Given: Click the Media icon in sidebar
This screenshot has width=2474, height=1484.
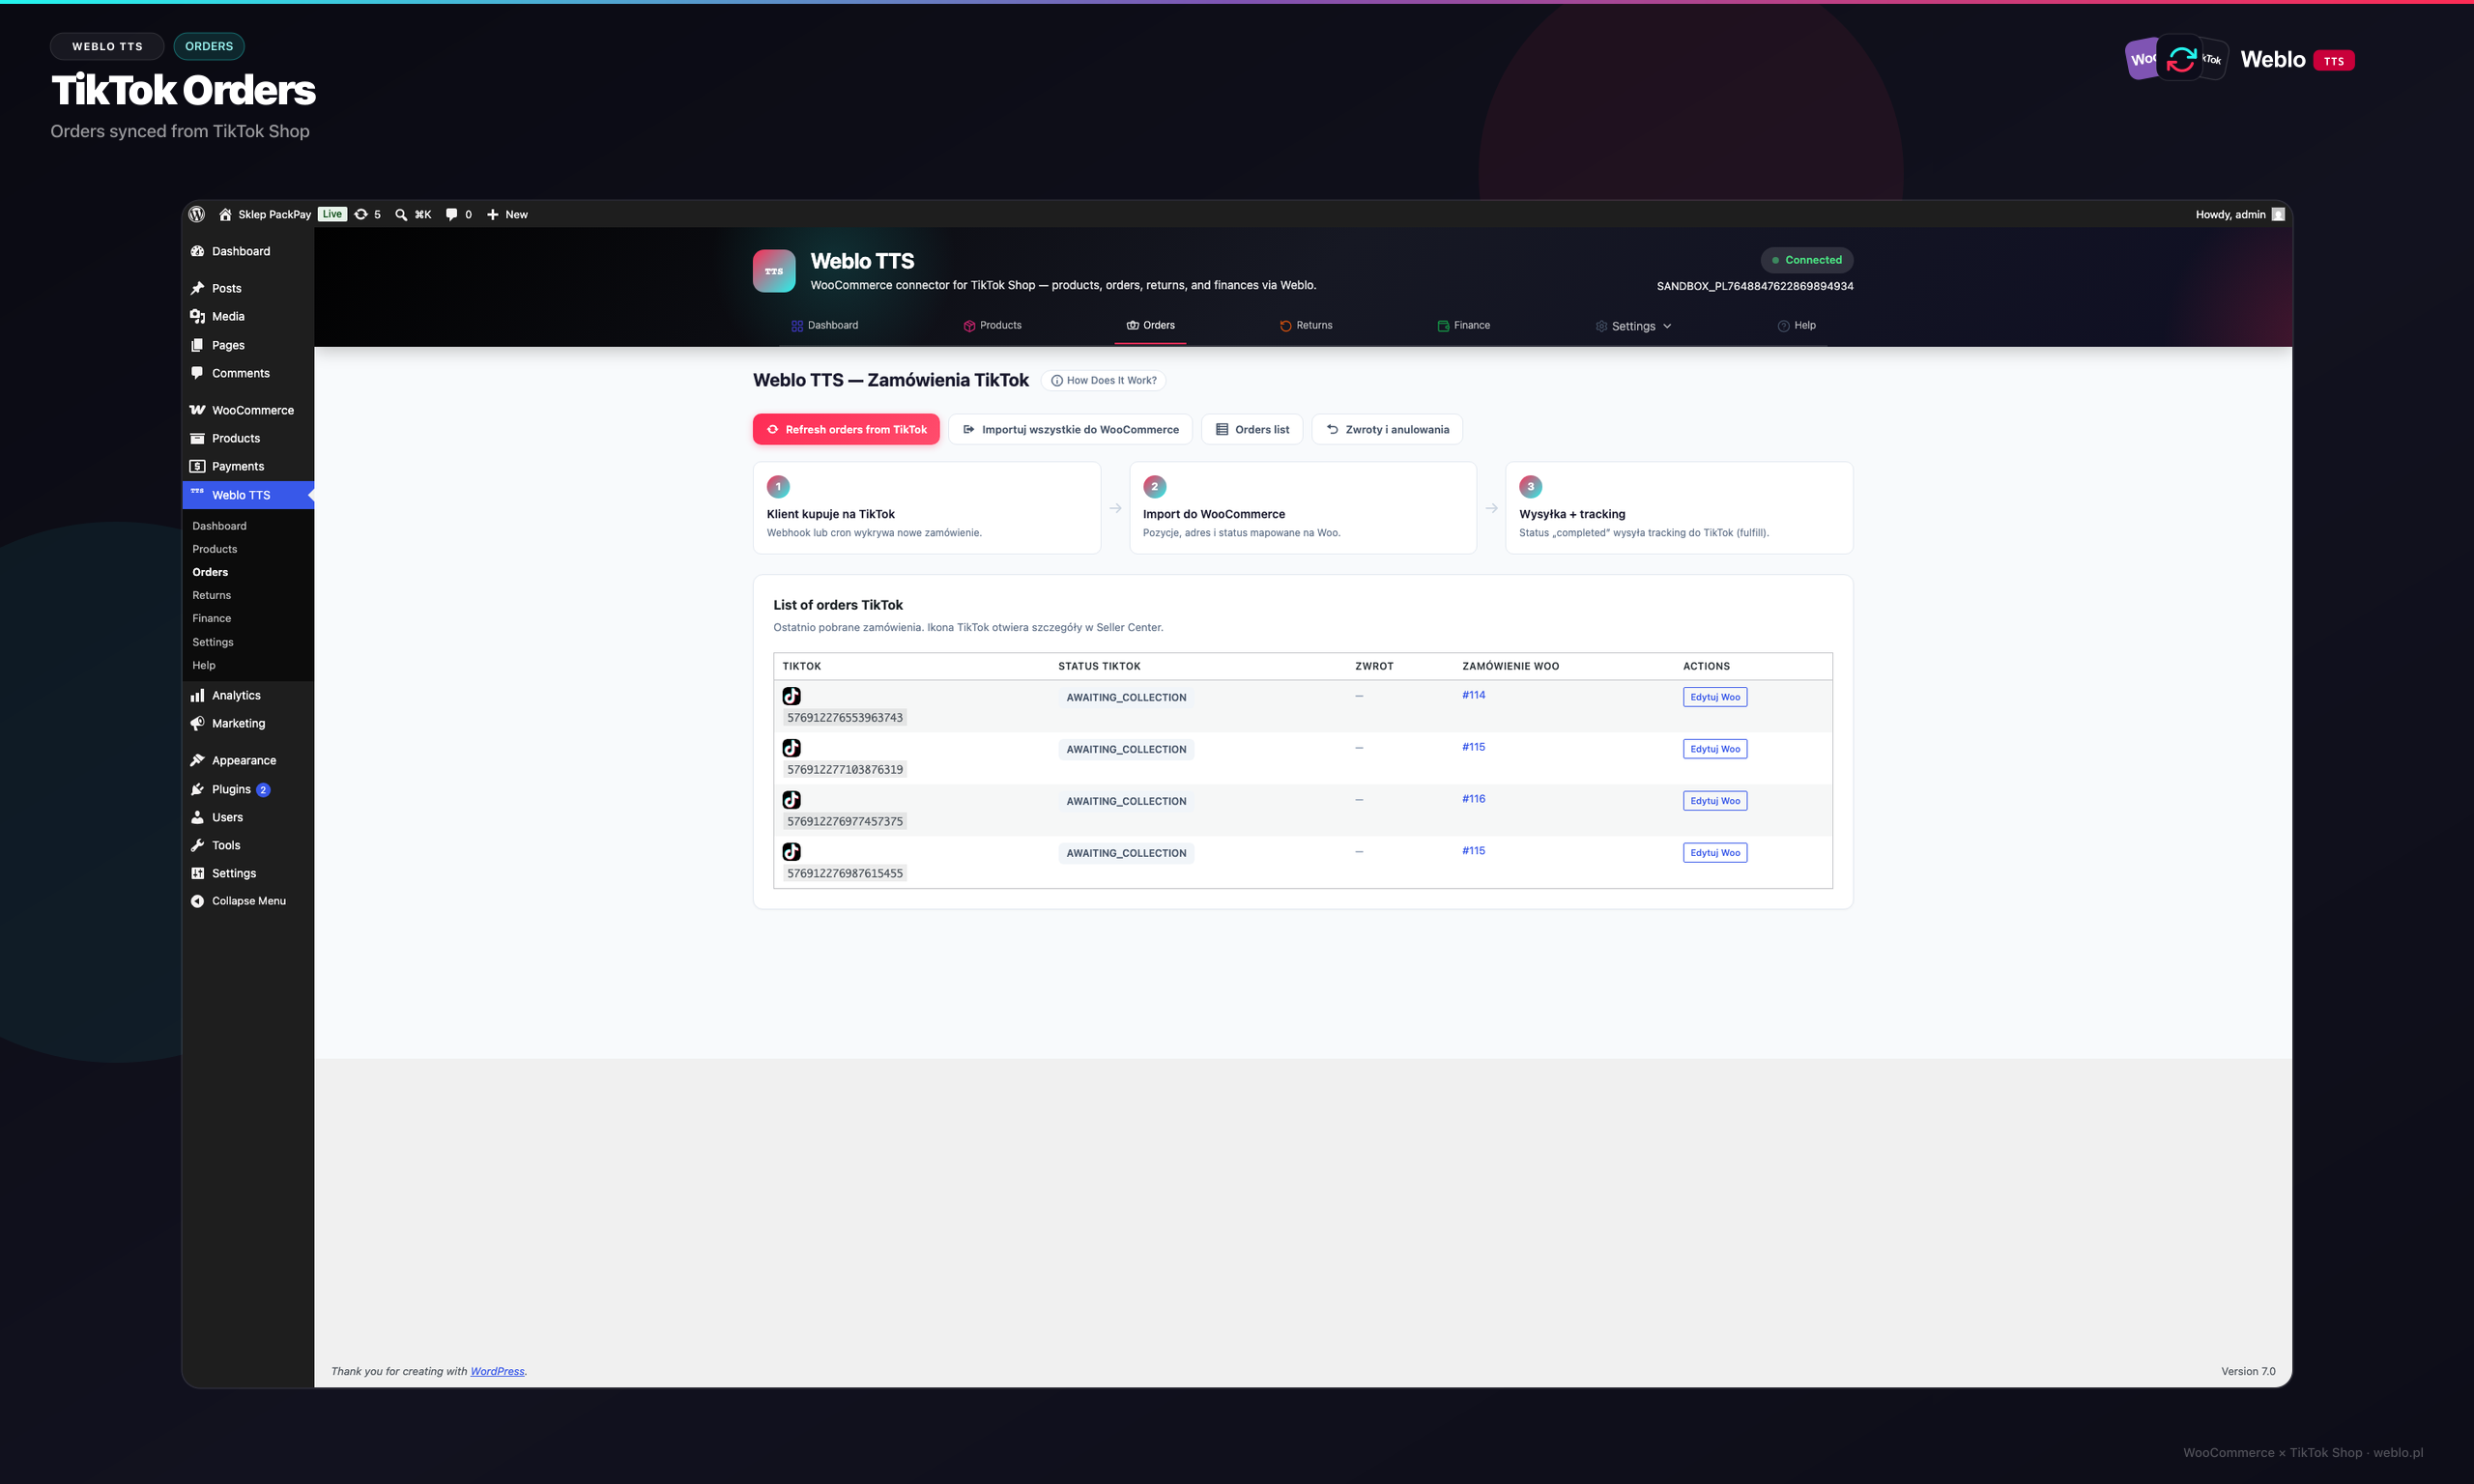Looking at the screenshot, I should point(197,316).
